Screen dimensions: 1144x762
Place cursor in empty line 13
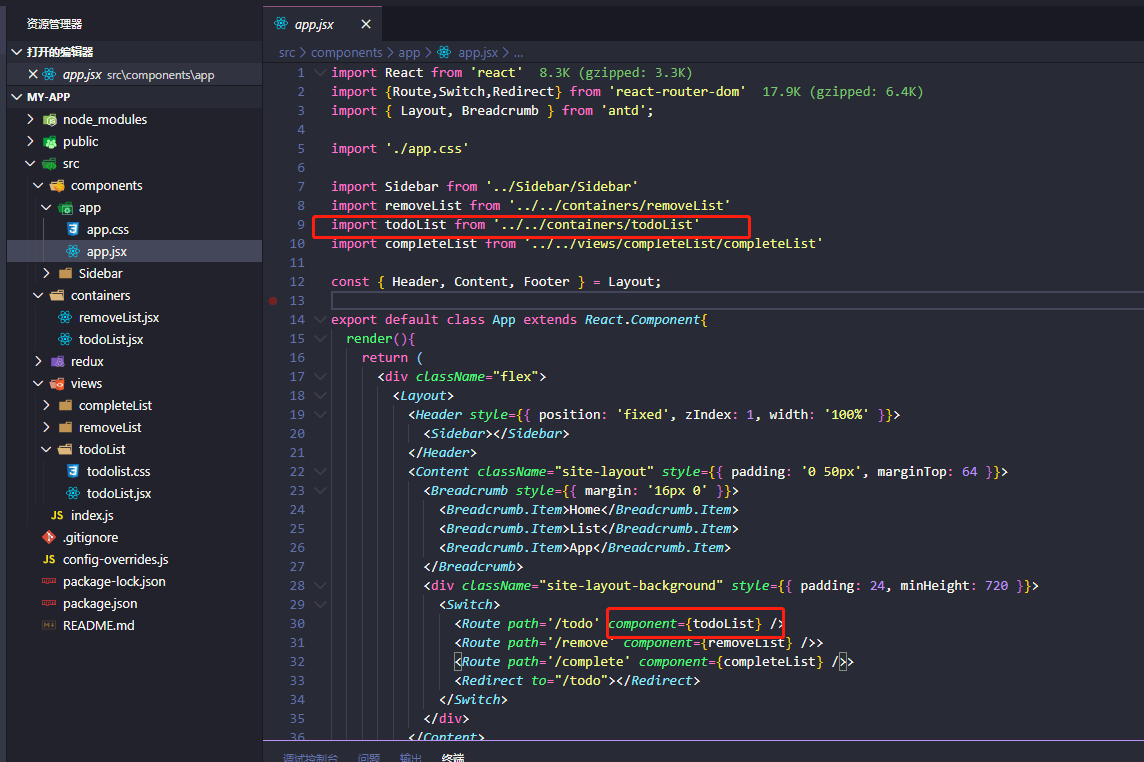pos(737,301)
